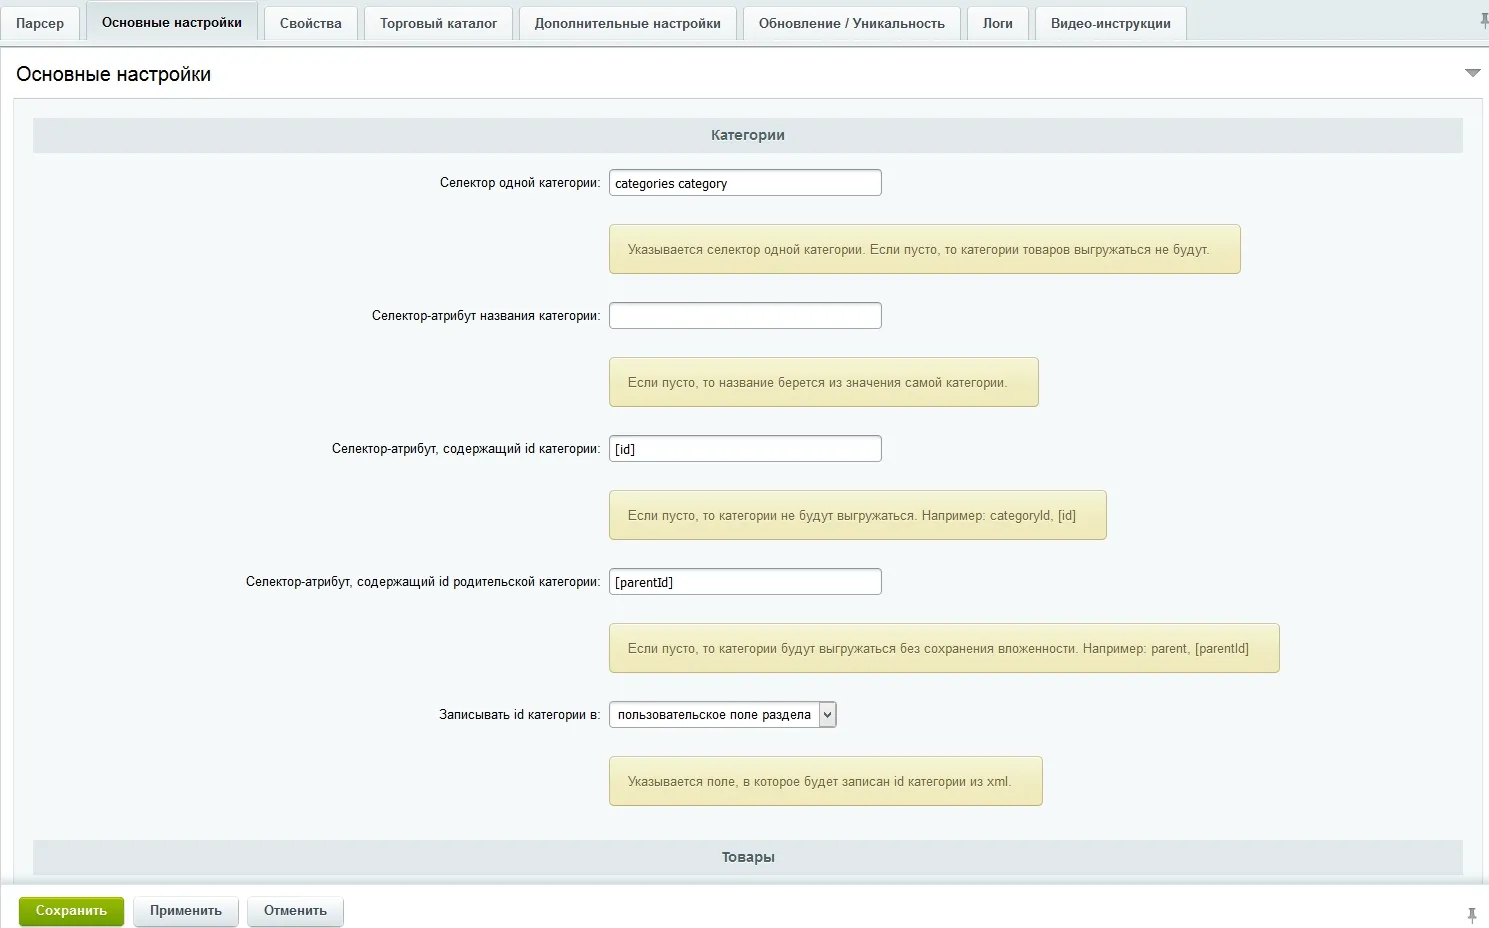Switch to the Парсер tab
Image resolution: width=1489 pixels, height=928 pixels.
40,23
